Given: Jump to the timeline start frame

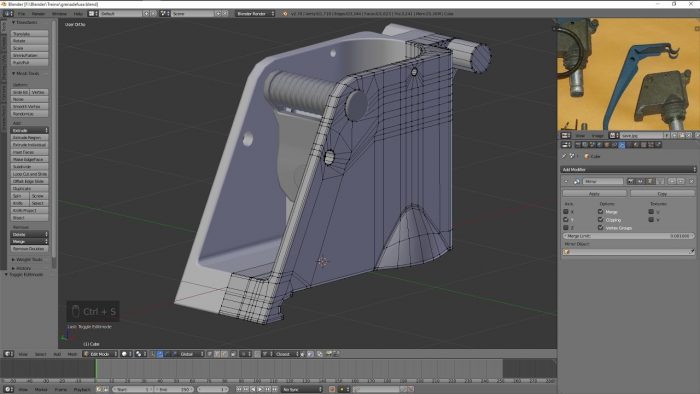Looking at the screenshot, I should (x=239, y=389).
